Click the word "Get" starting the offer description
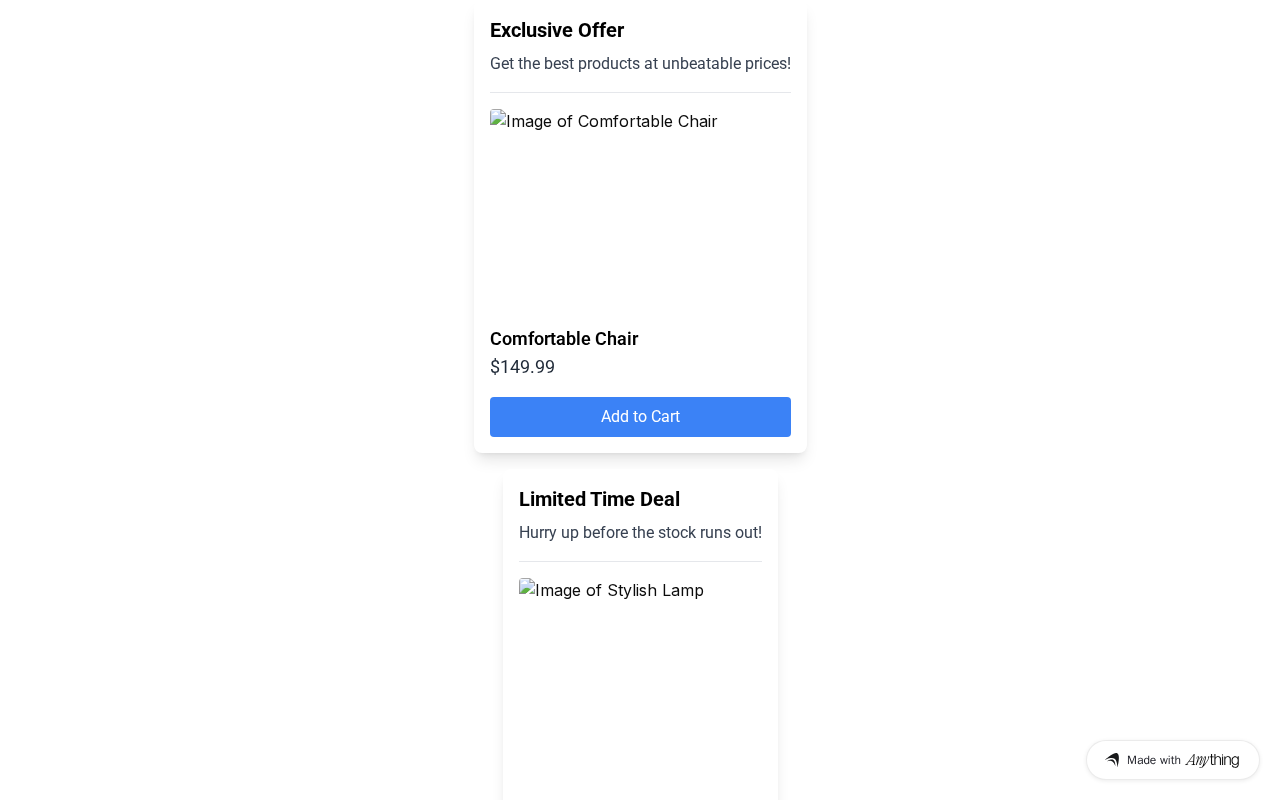This screenshot has width=1280, height=800. click(502, 64)
